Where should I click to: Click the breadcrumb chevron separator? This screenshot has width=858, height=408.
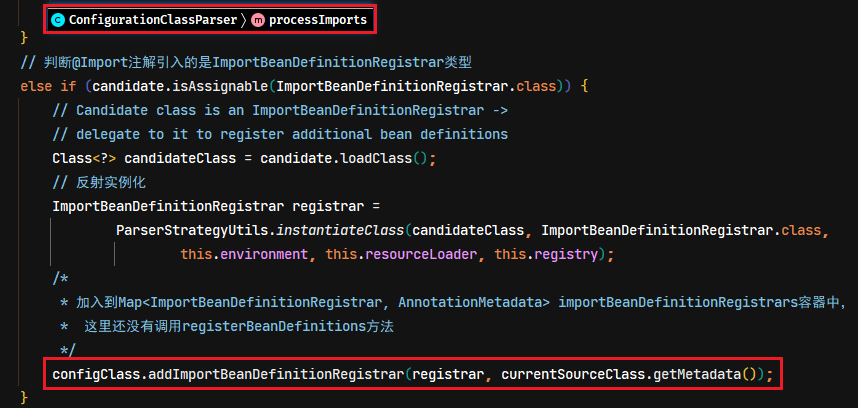point(244,20)
